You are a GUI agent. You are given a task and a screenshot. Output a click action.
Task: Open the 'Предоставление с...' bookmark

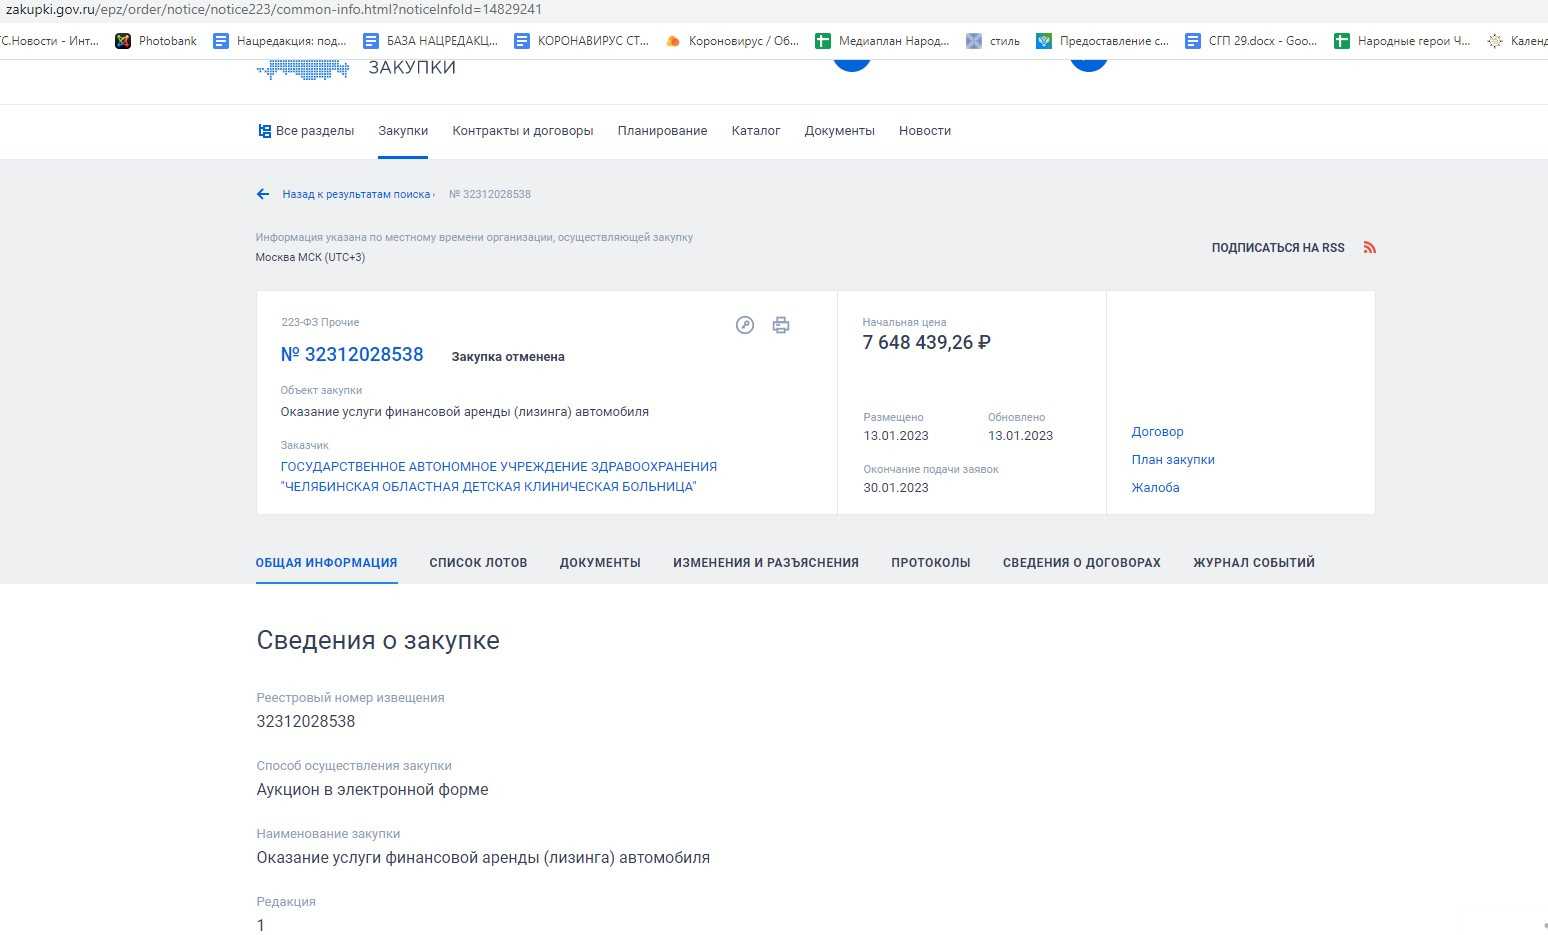[1102, 41]
